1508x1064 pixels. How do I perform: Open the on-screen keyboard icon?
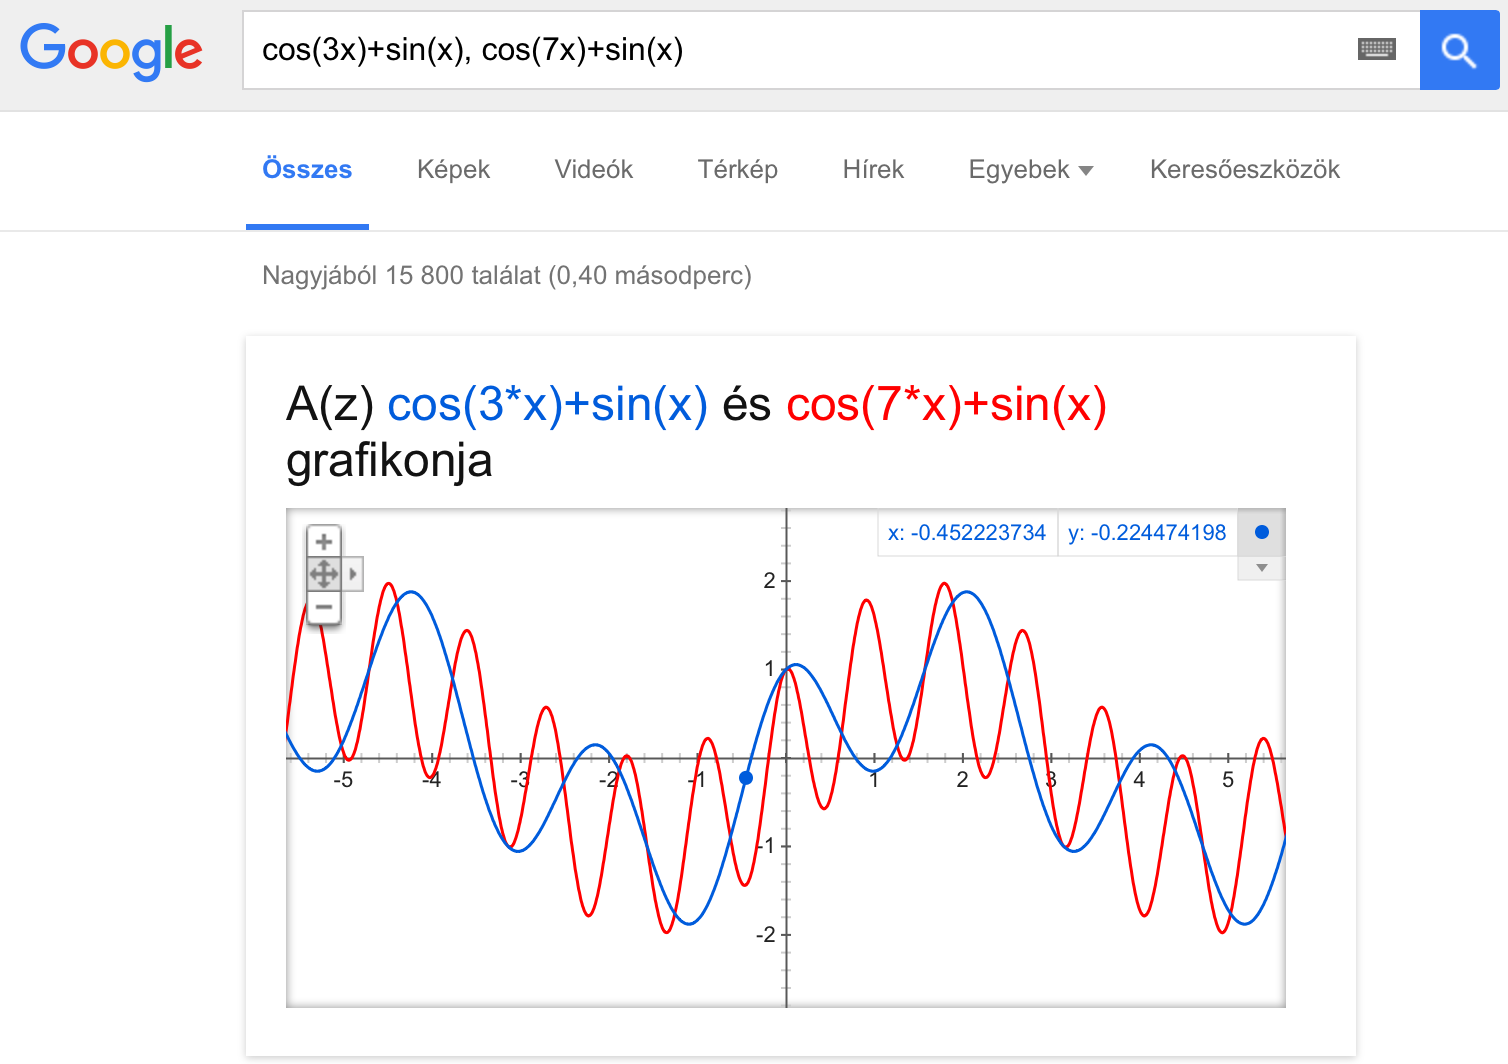coord(1376,49)
